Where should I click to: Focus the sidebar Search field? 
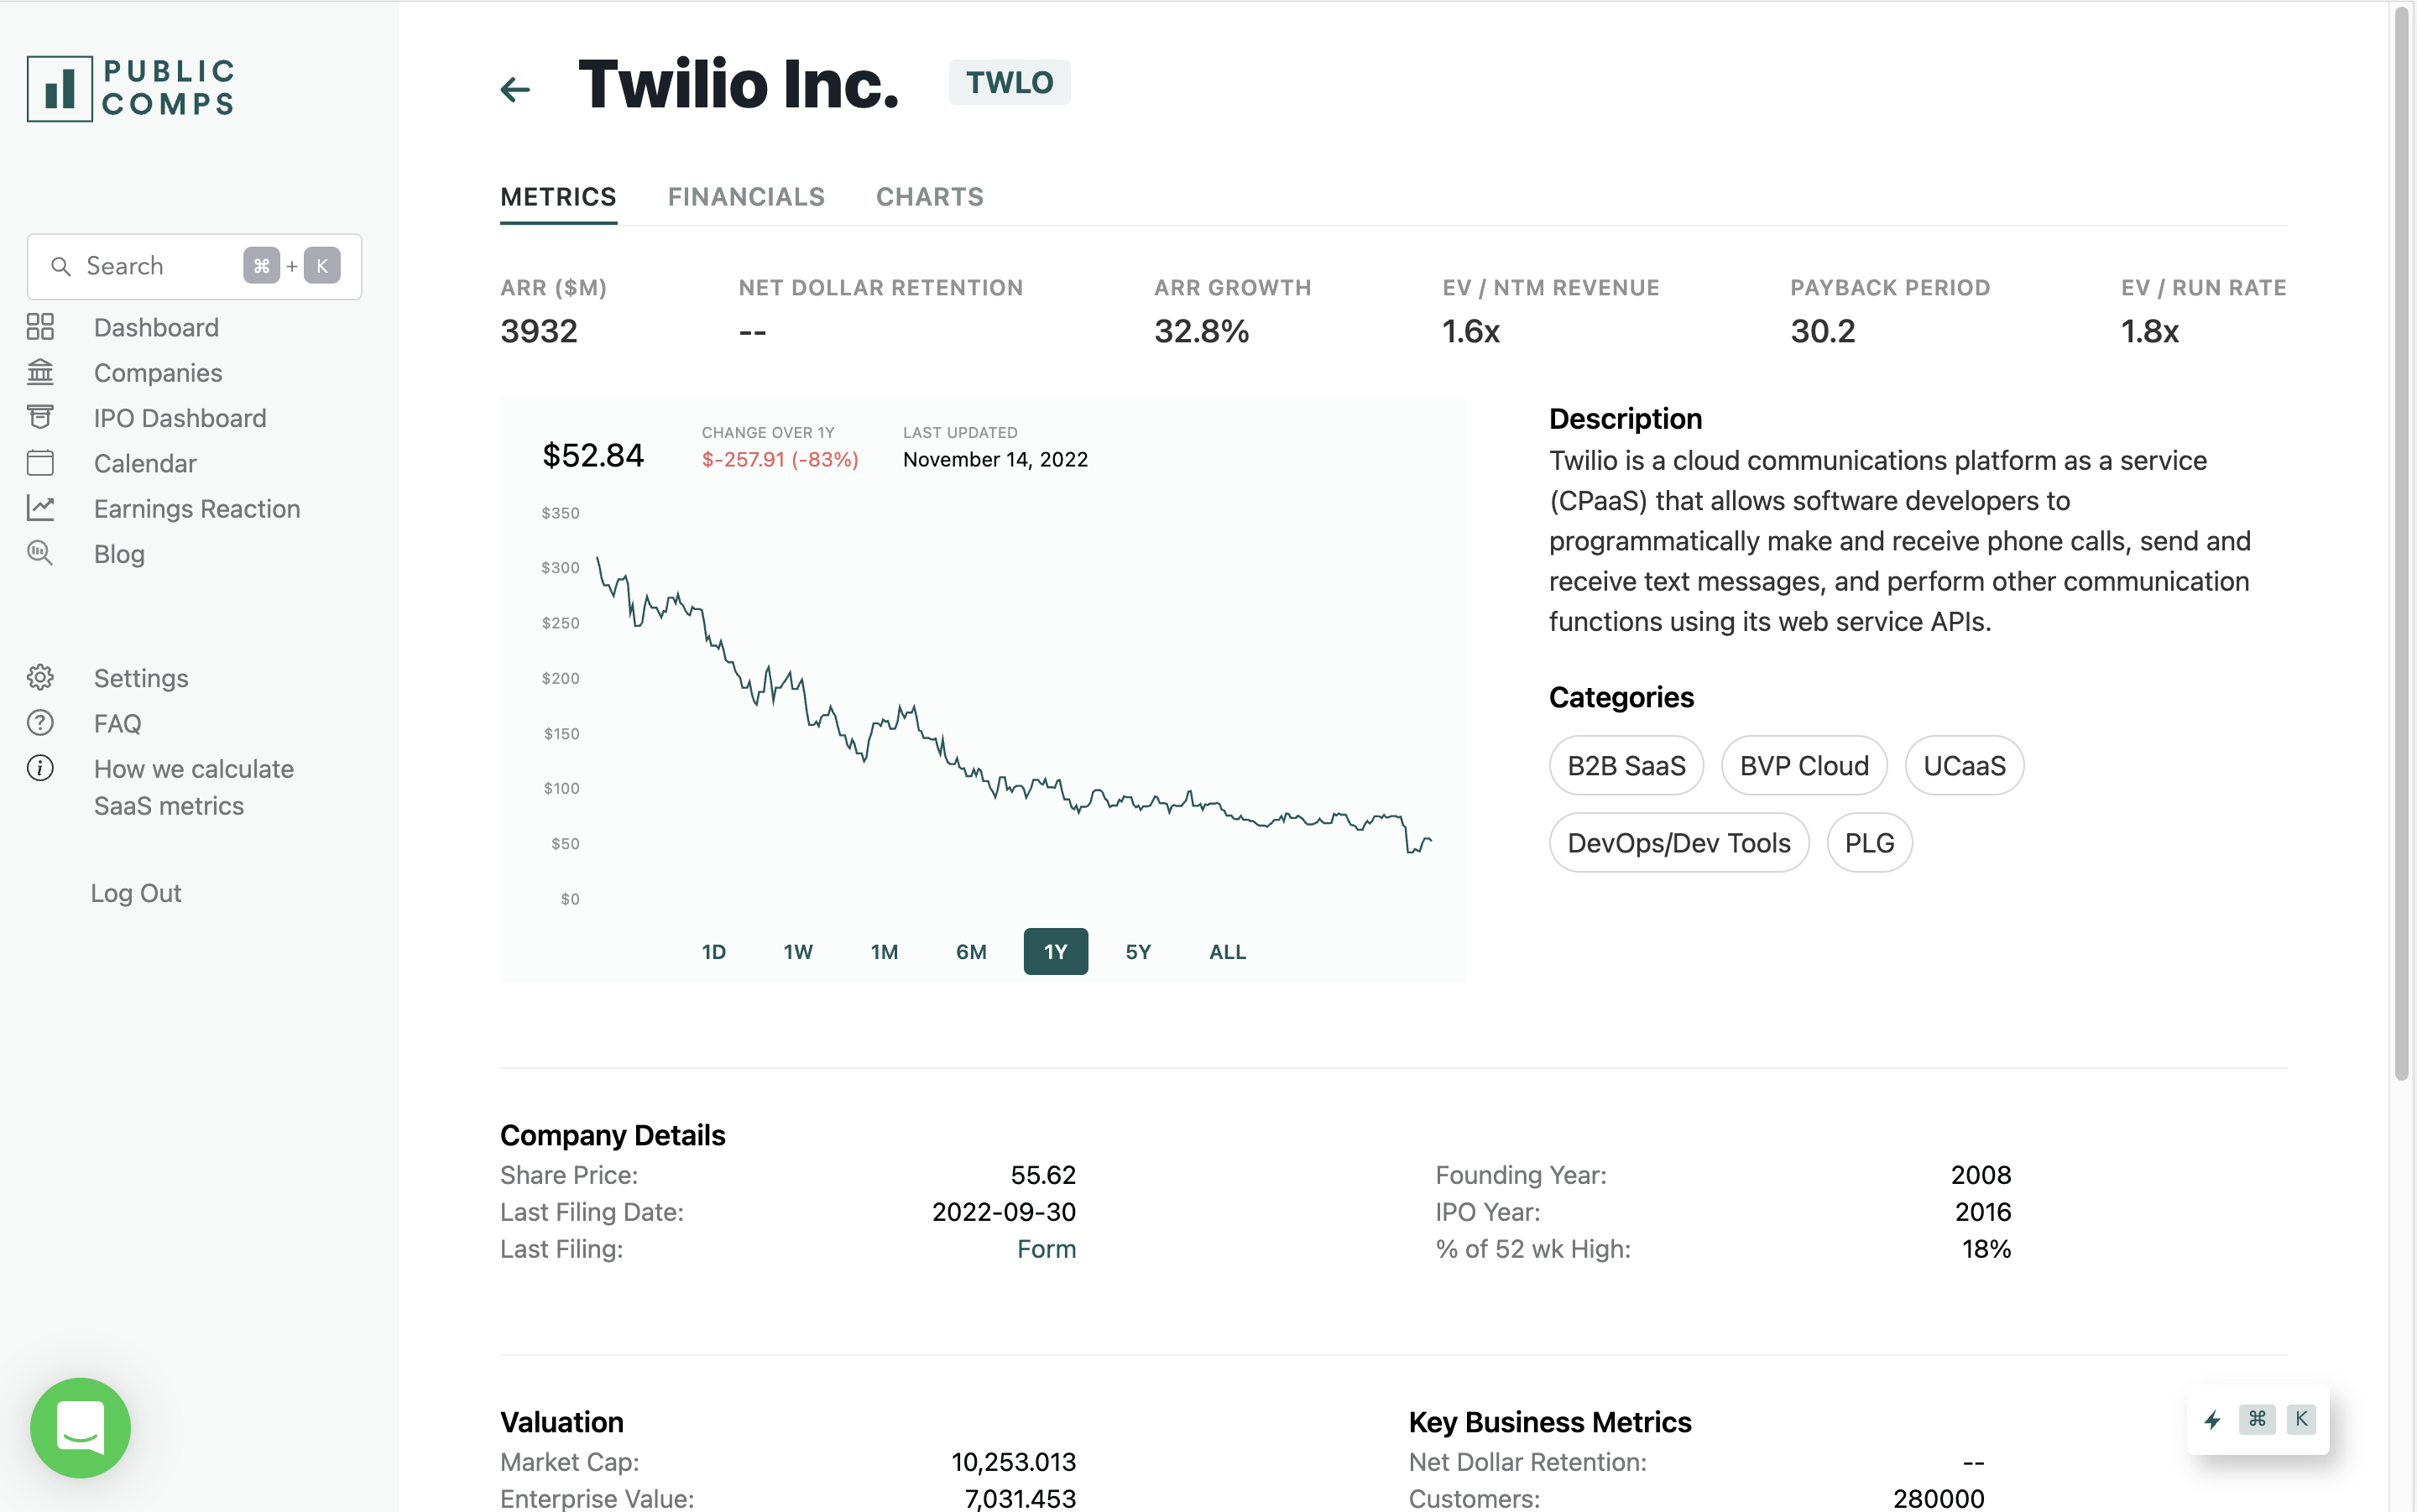click(x=150, y=266)
